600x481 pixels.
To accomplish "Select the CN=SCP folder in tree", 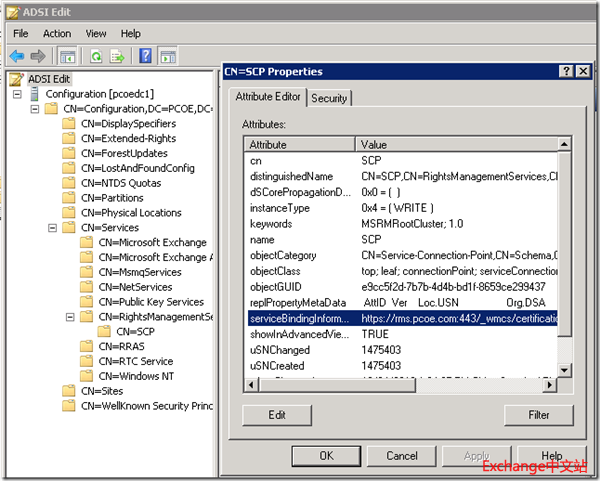I will pos(135,331).
